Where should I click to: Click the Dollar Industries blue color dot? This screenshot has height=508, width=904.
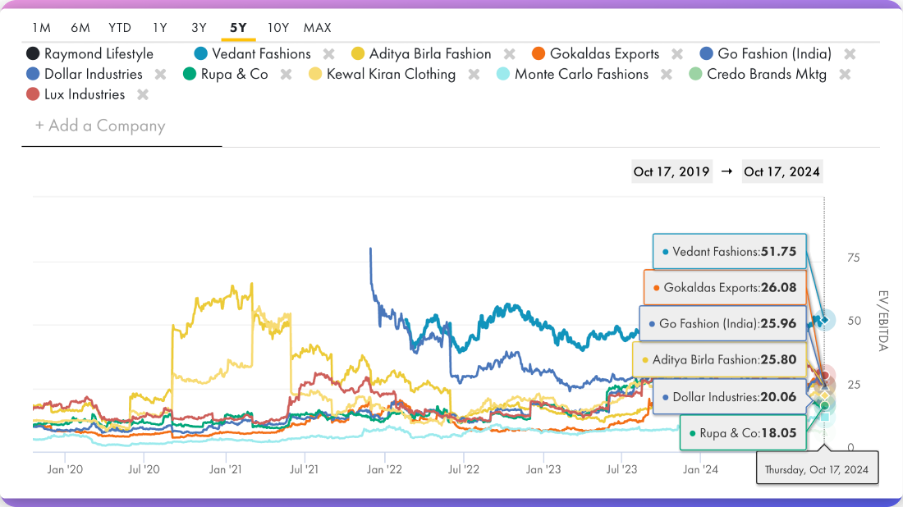pyautogui.click(x=33, y=74)
